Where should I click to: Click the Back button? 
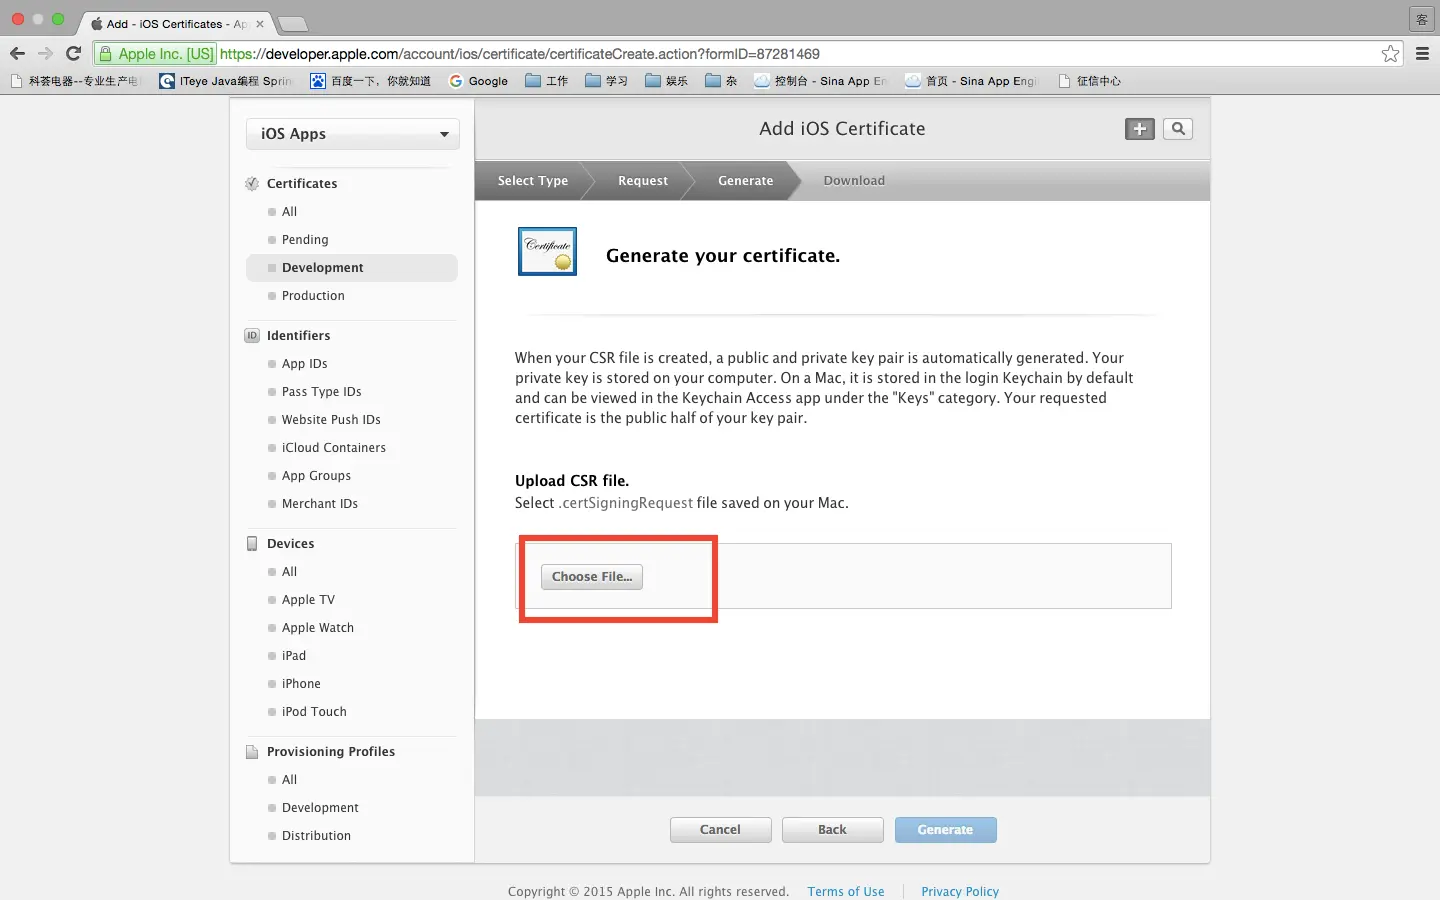[832, 830]
